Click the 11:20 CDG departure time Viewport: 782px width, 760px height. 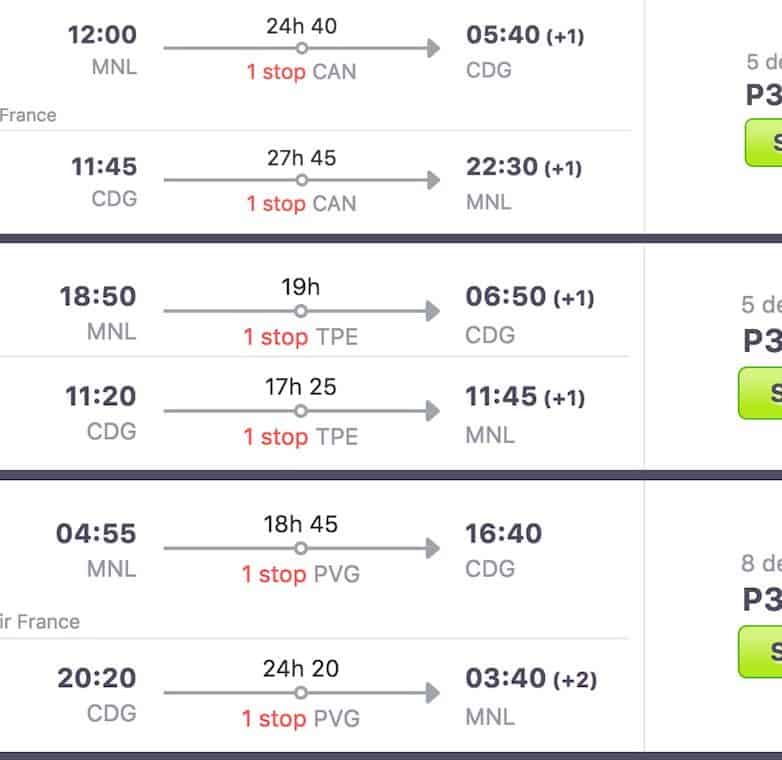pyautogui.click(x=101, y=397)
